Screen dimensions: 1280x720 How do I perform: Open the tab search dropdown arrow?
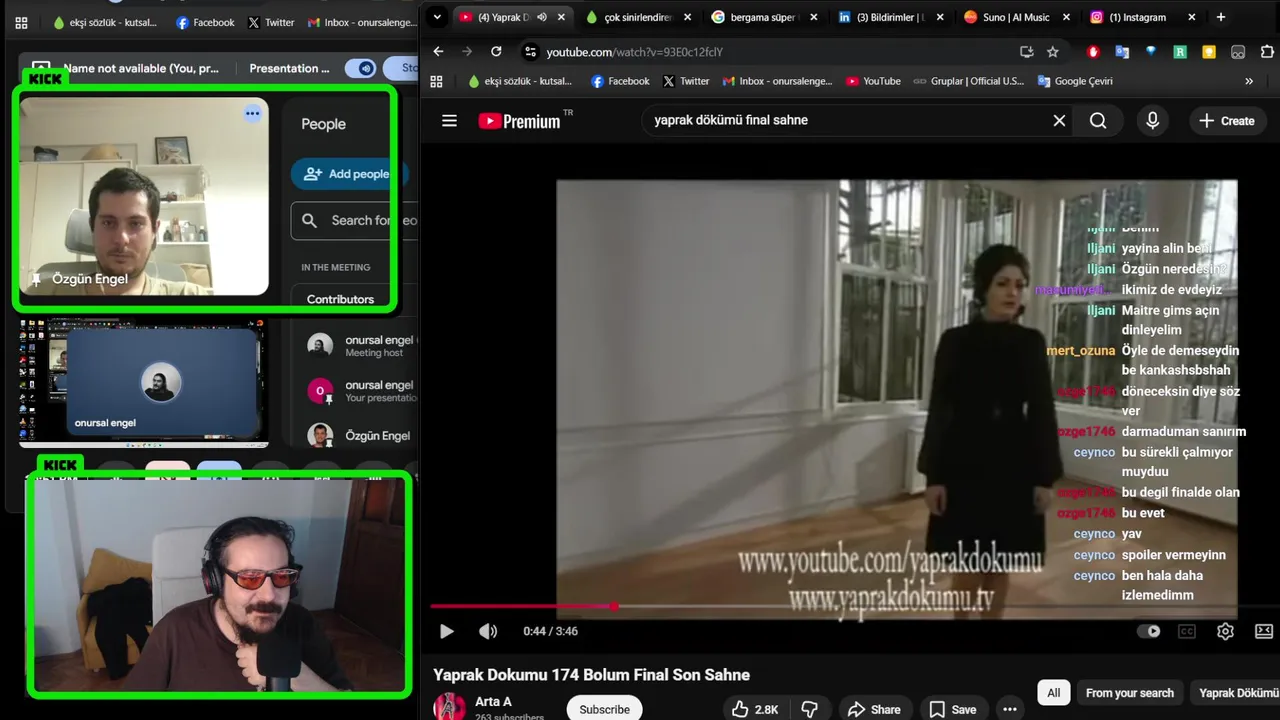click(x=436, y=17)
